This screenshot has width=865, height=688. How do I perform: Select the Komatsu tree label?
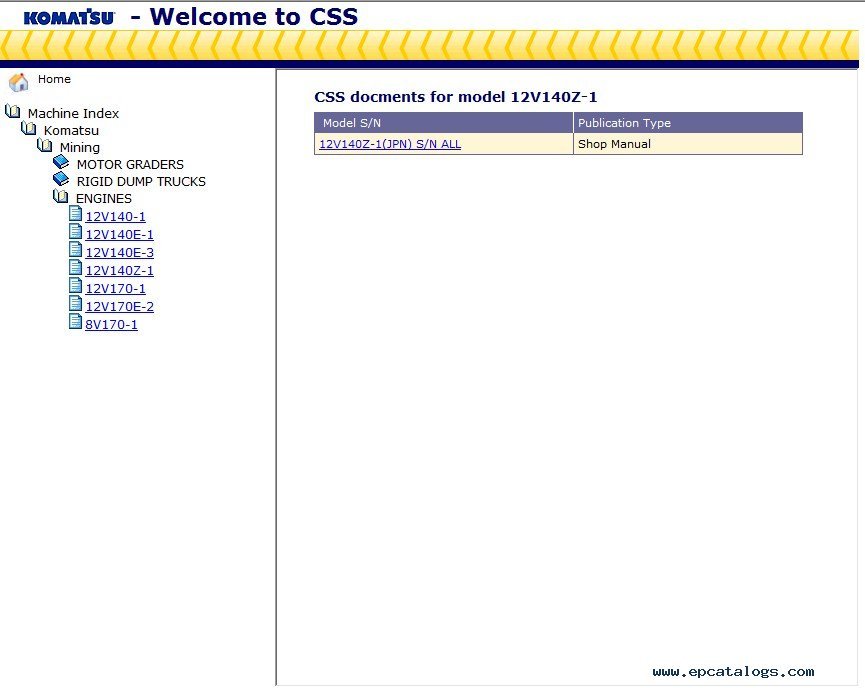click(71, 130)
